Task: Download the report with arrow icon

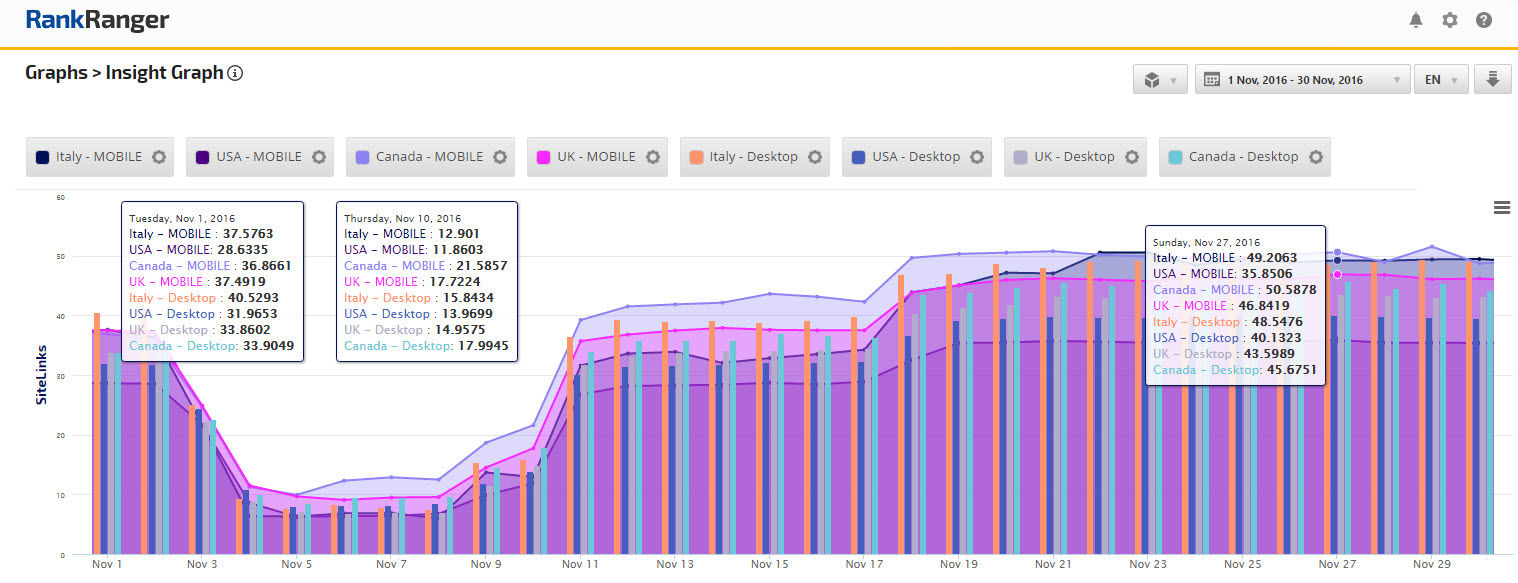Action: (x=1492, y=80)
